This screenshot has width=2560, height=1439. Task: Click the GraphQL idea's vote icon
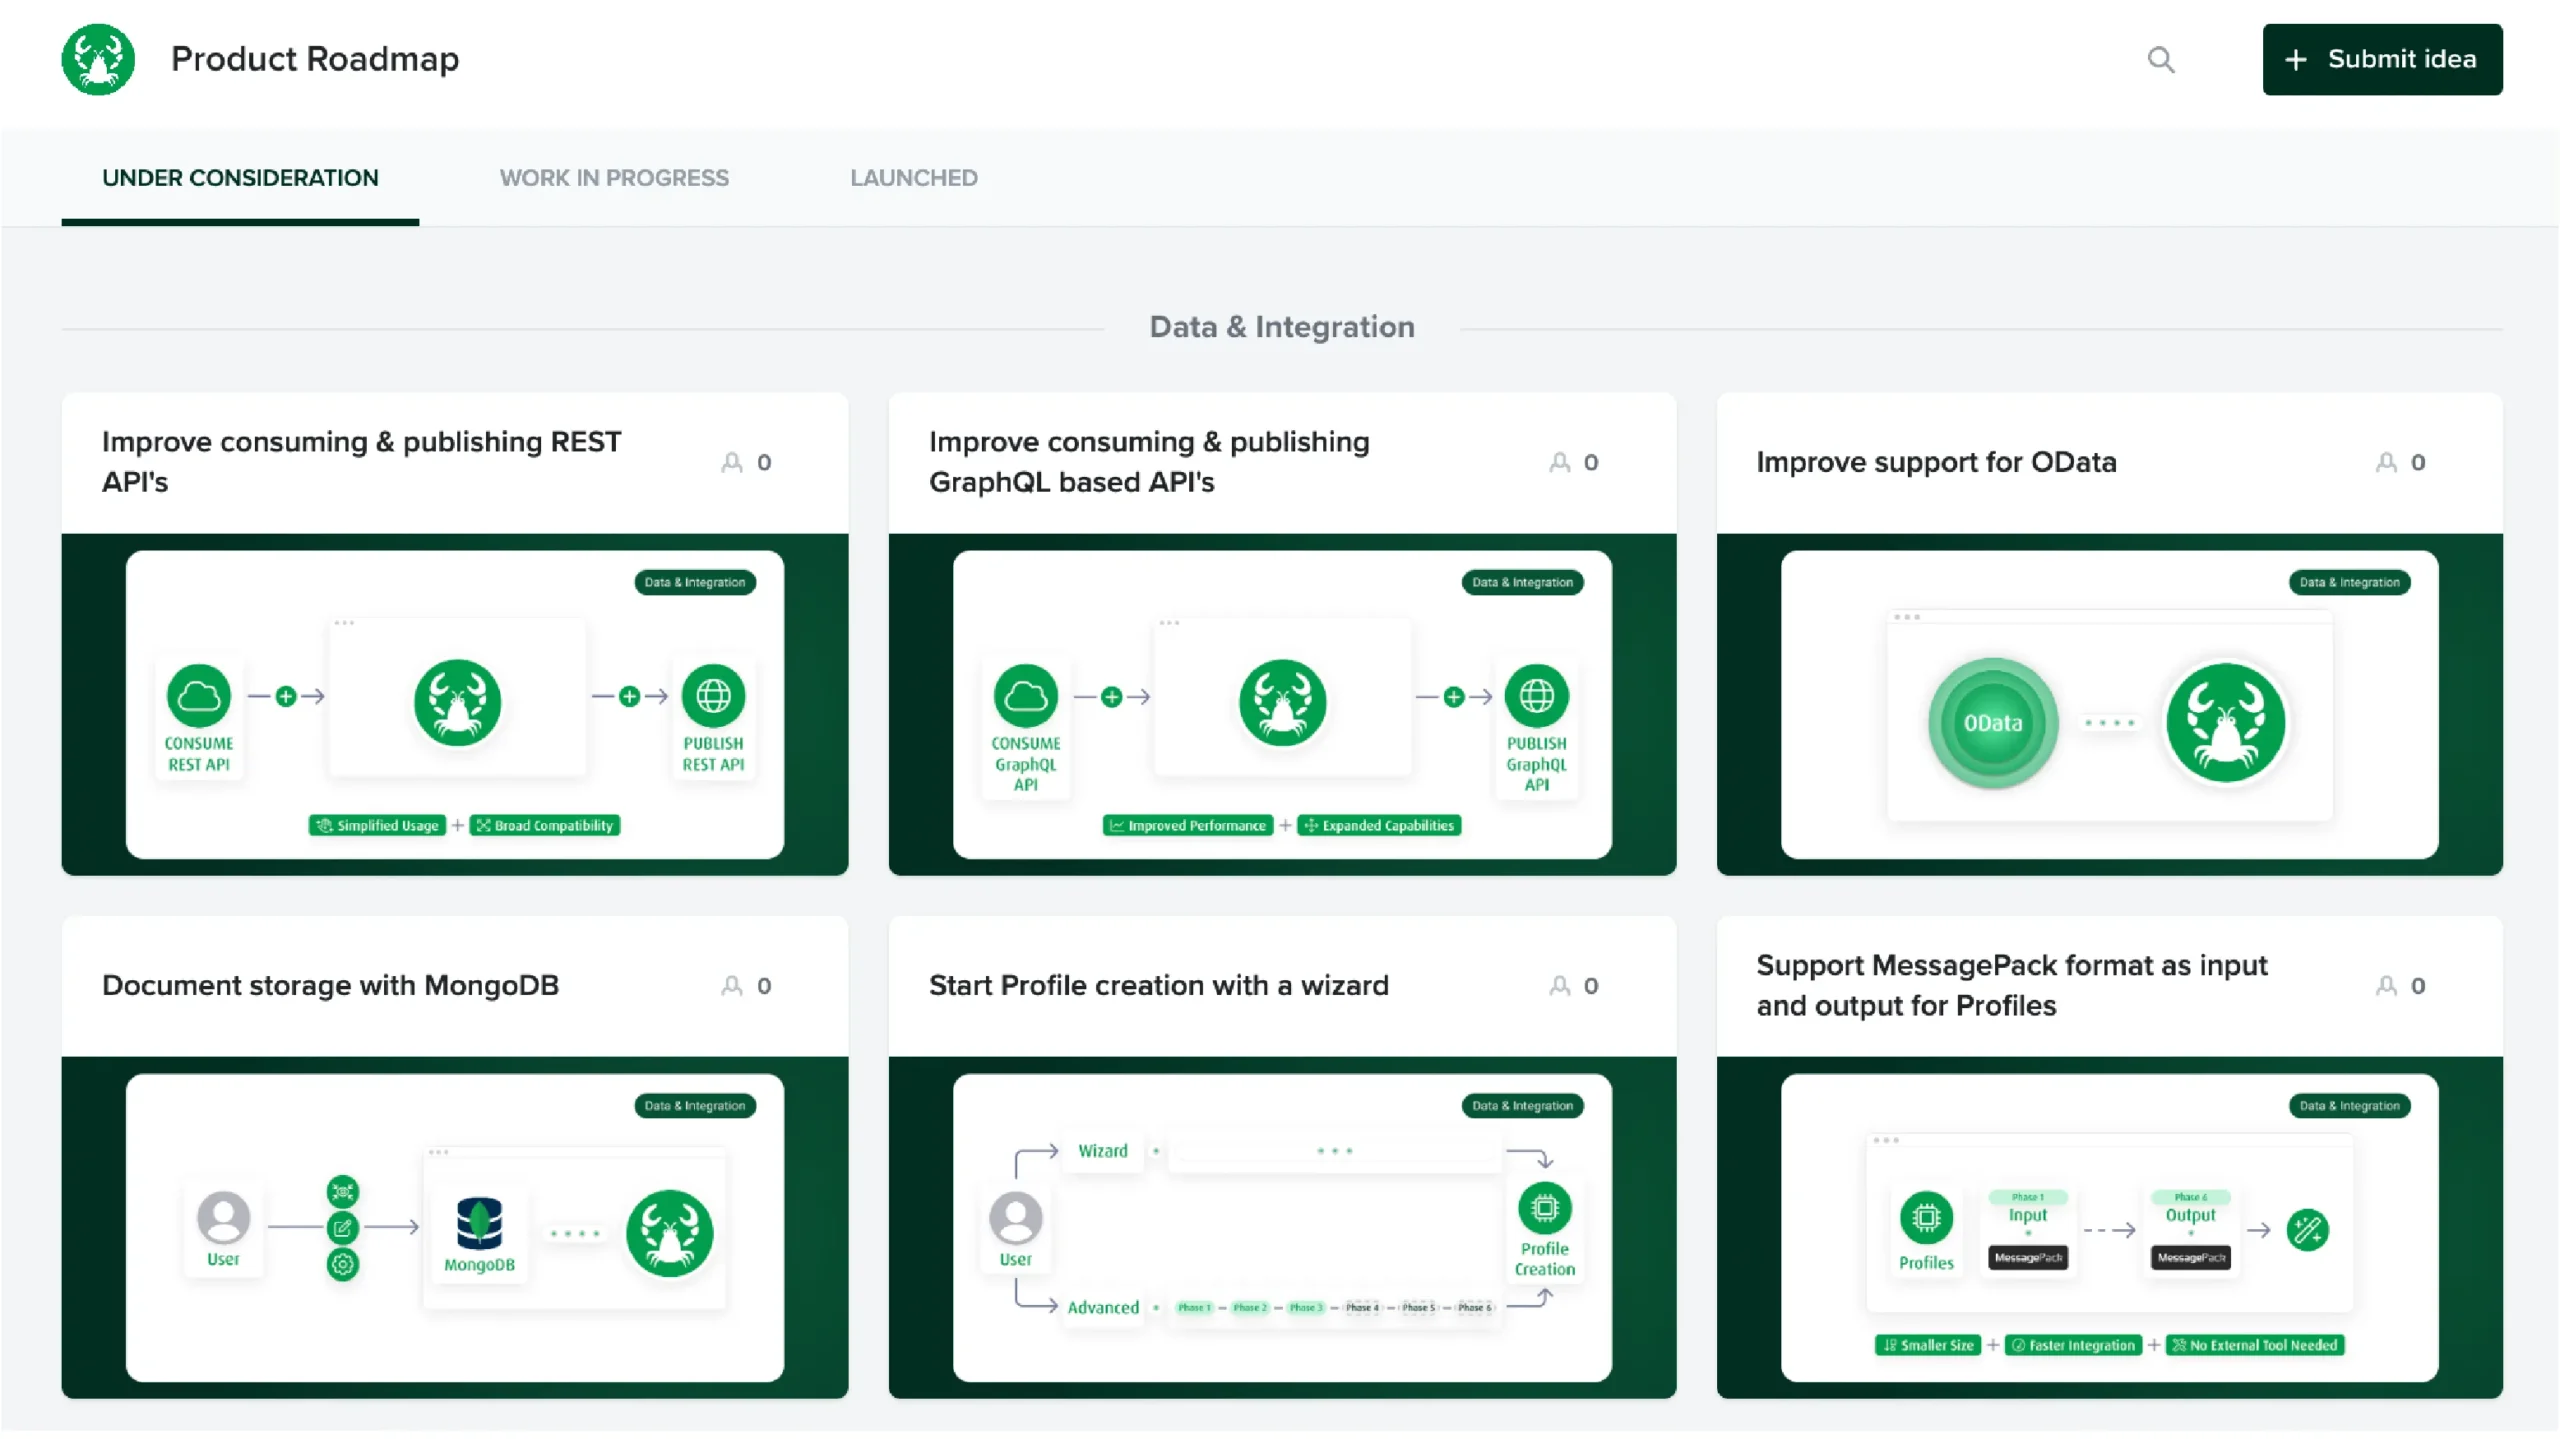pyautogui.click(x=1559, y=462)
